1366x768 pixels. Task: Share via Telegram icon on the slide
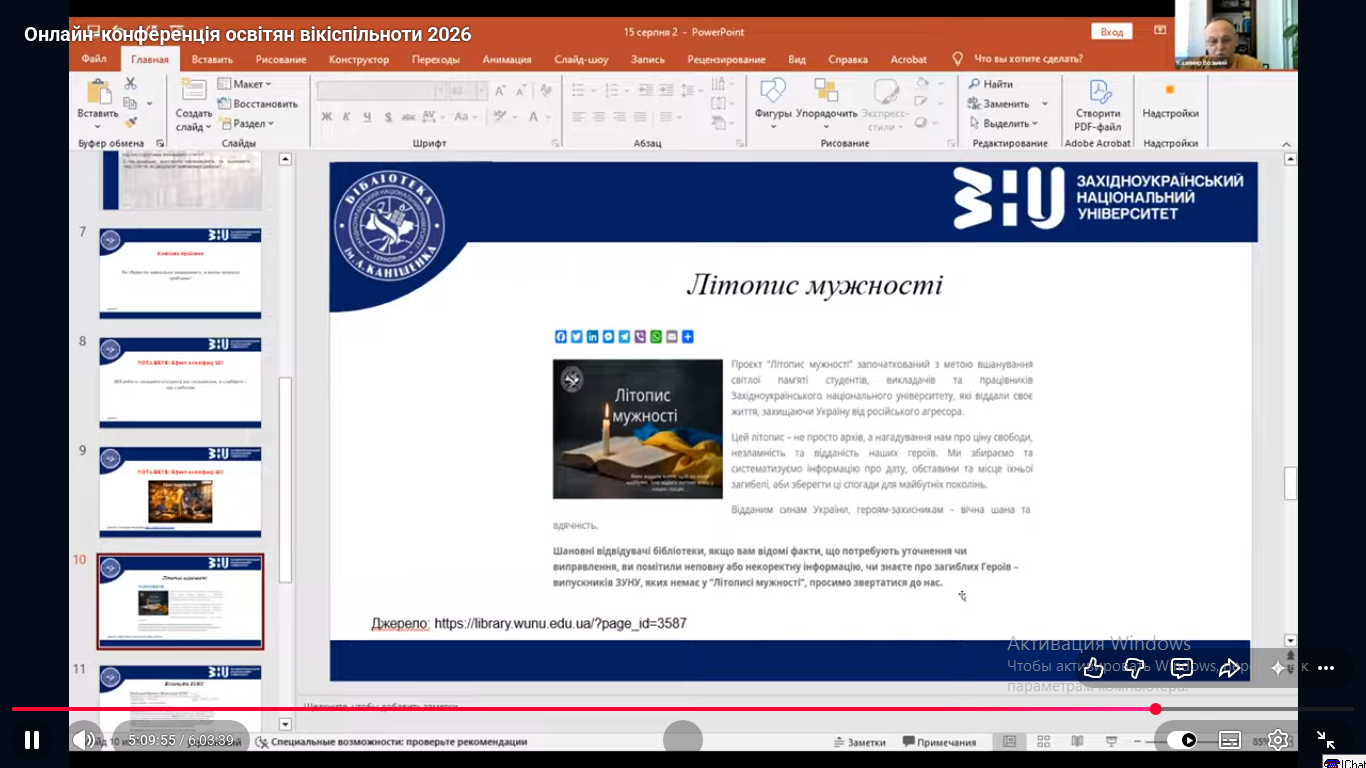point(624,337)
